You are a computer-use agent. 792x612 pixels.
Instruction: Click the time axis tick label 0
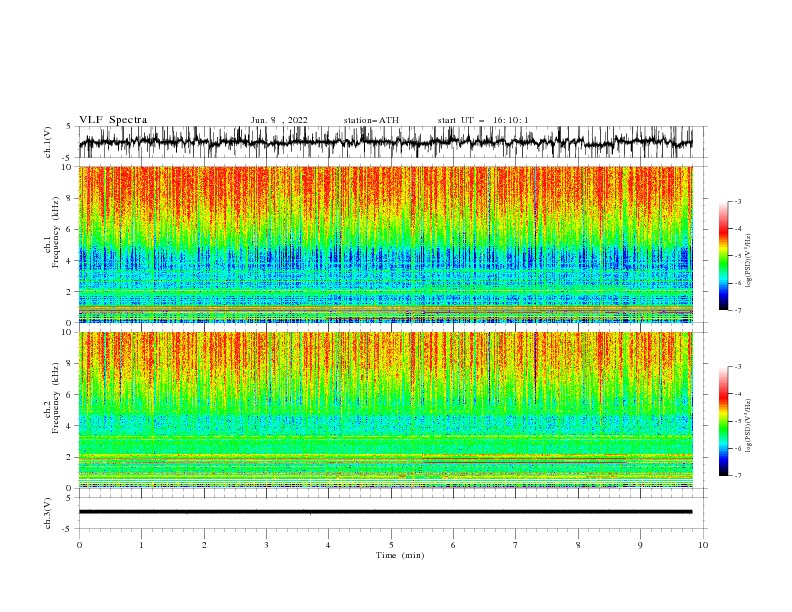[x=79, y=545]
